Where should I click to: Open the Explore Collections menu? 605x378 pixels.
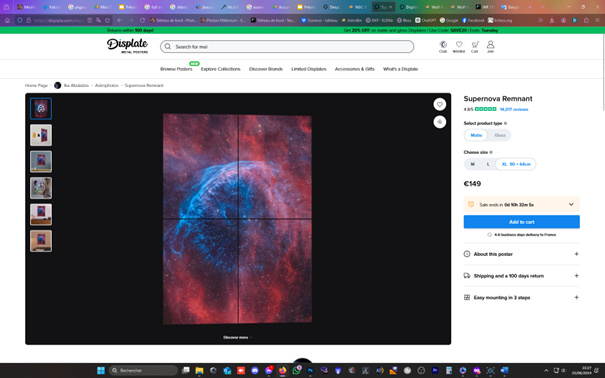tap(220, 69)
